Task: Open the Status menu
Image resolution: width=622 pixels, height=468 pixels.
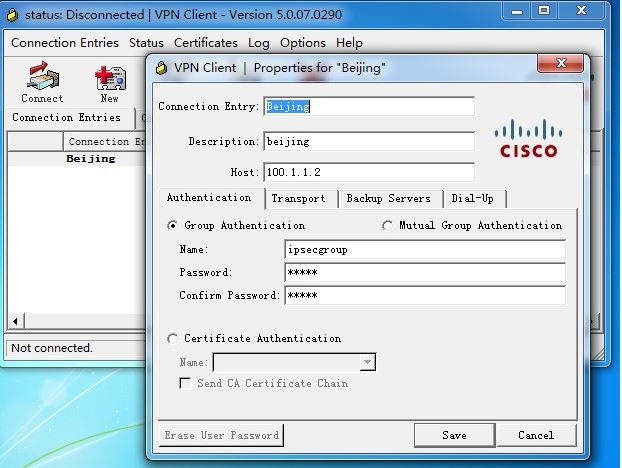Action: tap(146, 43)
